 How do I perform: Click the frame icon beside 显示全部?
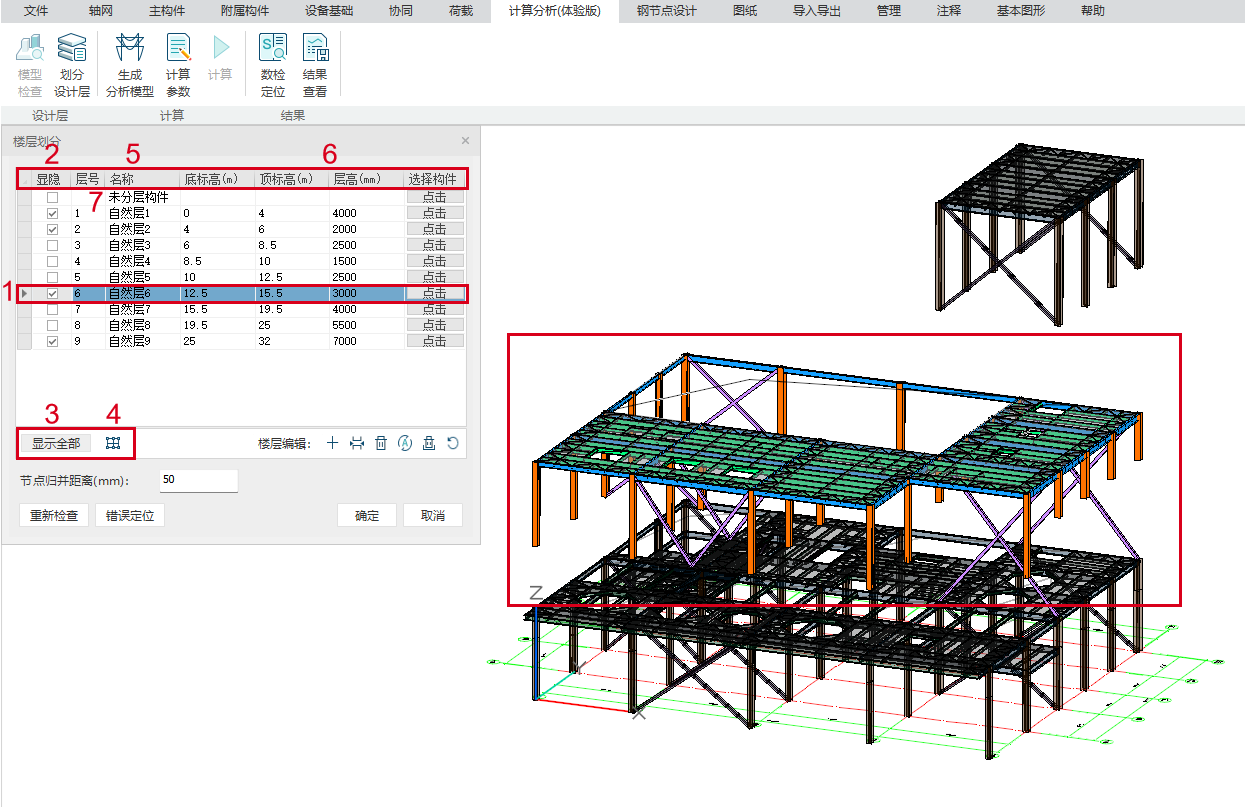click(x=113, y=443)
